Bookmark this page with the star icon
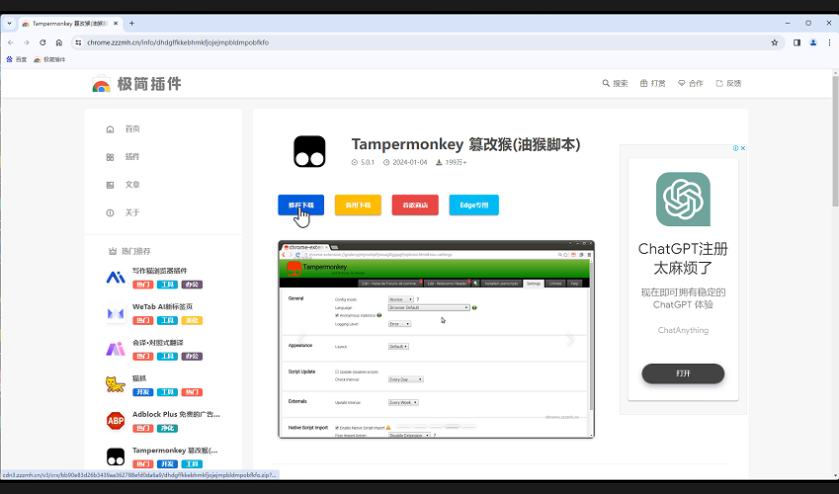Image resolution: width=839 pixels, height=494 pixels. (x=774, y=42)
